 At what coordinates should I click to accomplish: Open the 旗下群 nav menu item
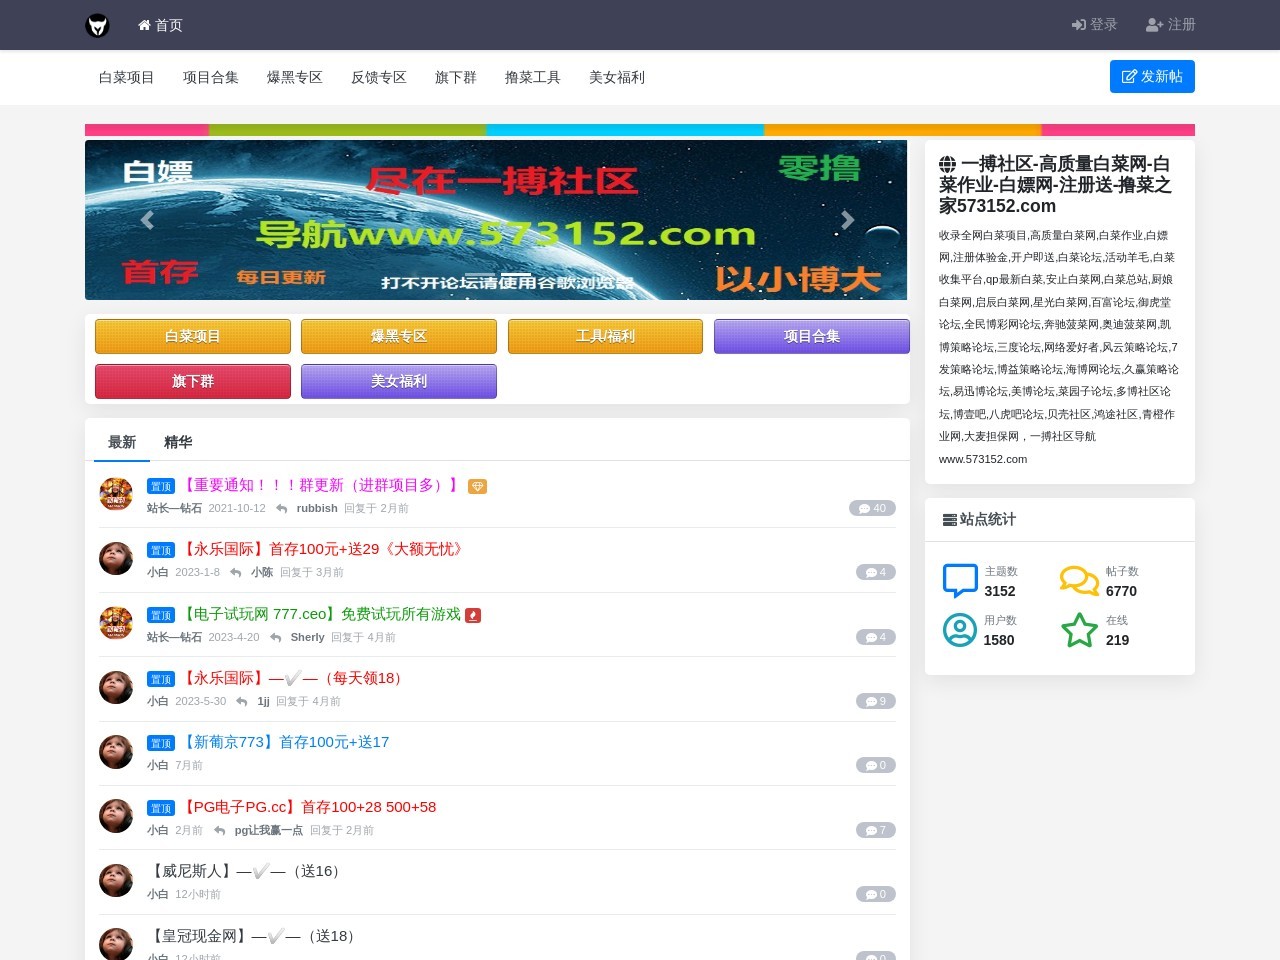[x=456, y=77]
